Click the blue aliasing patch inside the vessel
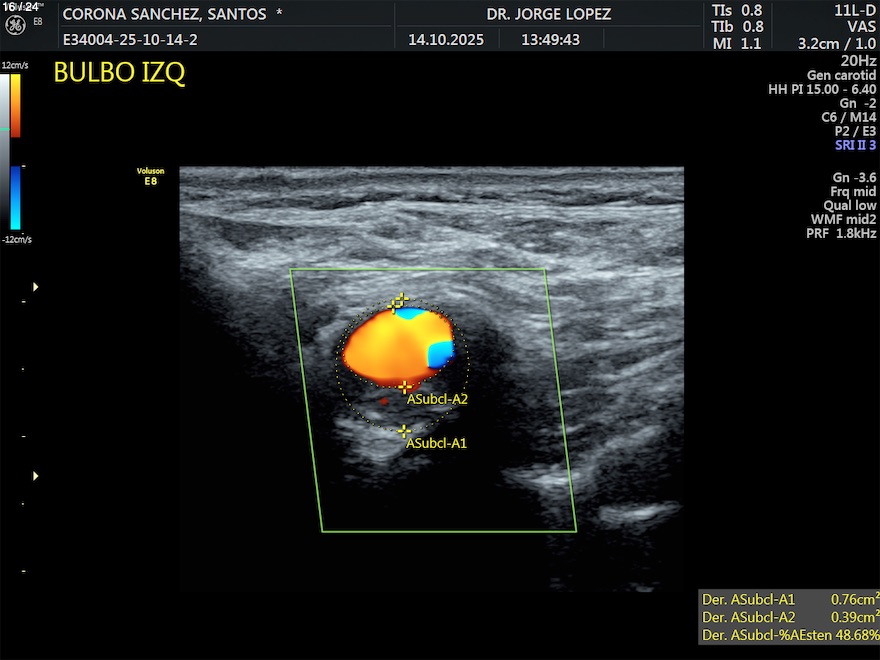Screen dimensions: 880x660 tap(440, 353)
